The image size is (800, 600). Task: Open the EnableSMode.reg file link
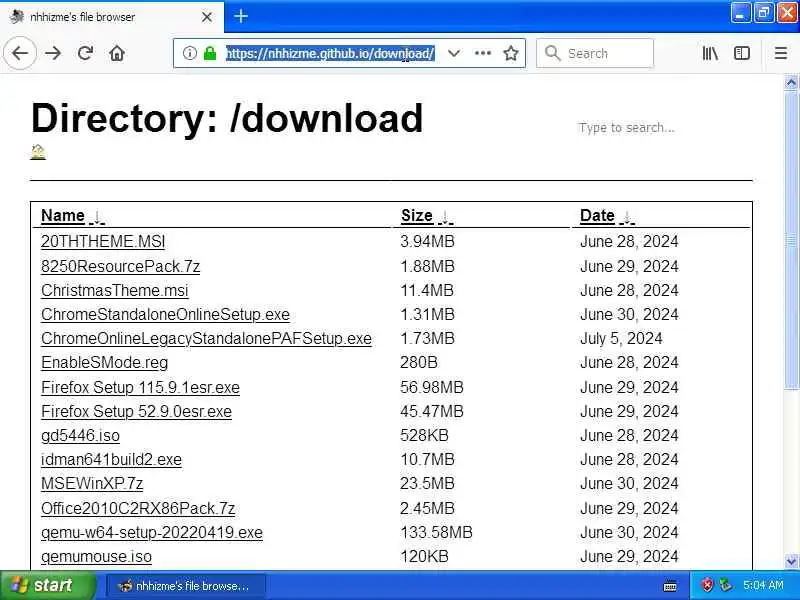[x=105, y=362]
